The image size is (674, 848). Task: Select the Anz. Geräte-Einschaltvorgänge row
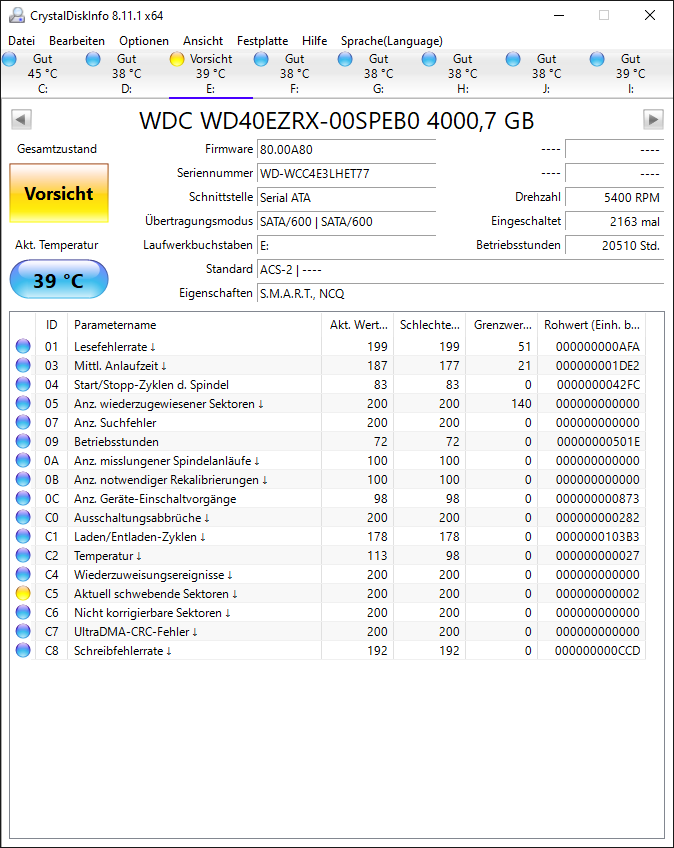pyautogui.click(x=328, y=499)
